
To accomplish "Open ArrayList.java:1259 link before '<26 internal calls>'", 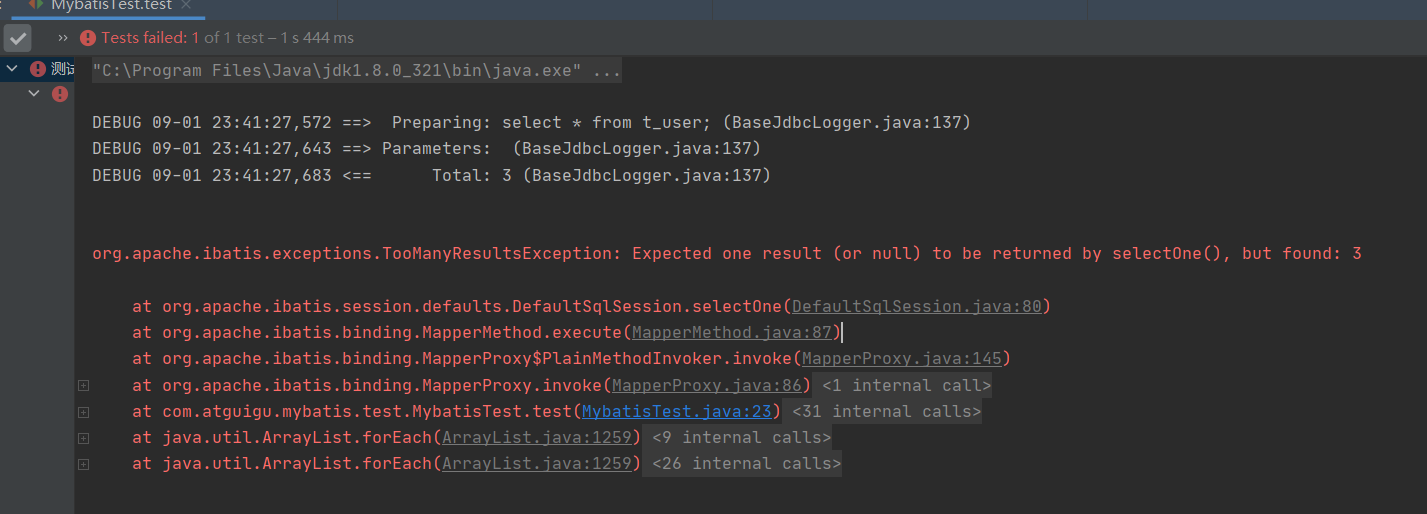I will coord(537,463).
